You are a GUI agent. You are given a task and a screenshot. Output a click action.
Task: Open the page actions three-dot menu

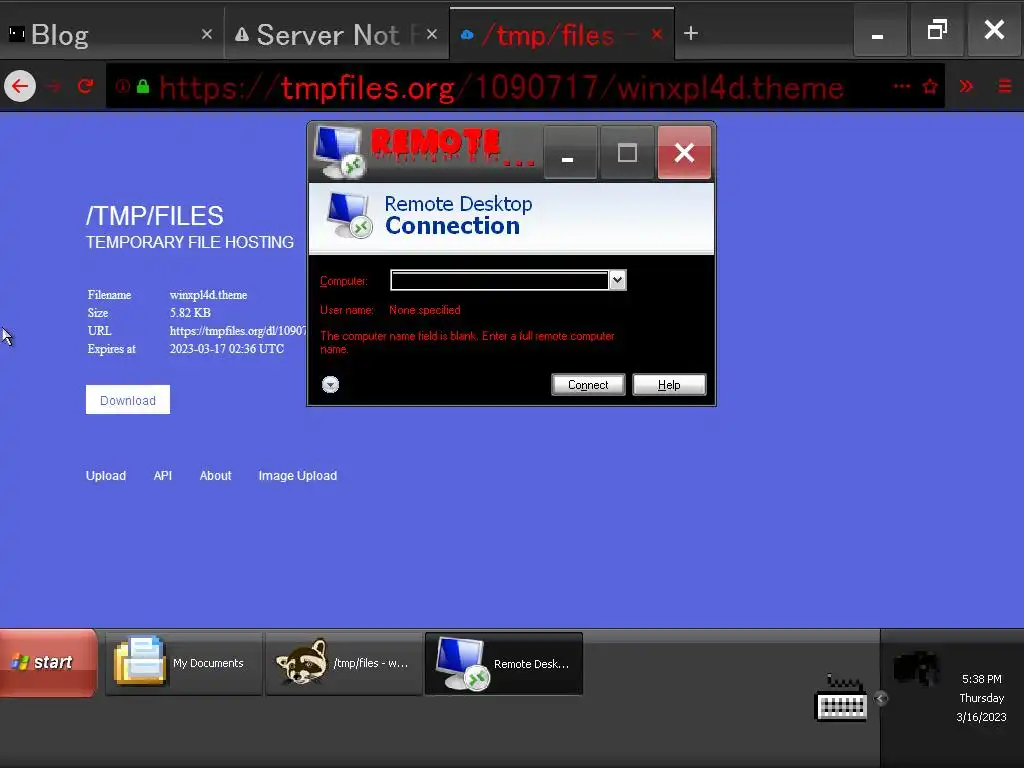pos(902,86)
